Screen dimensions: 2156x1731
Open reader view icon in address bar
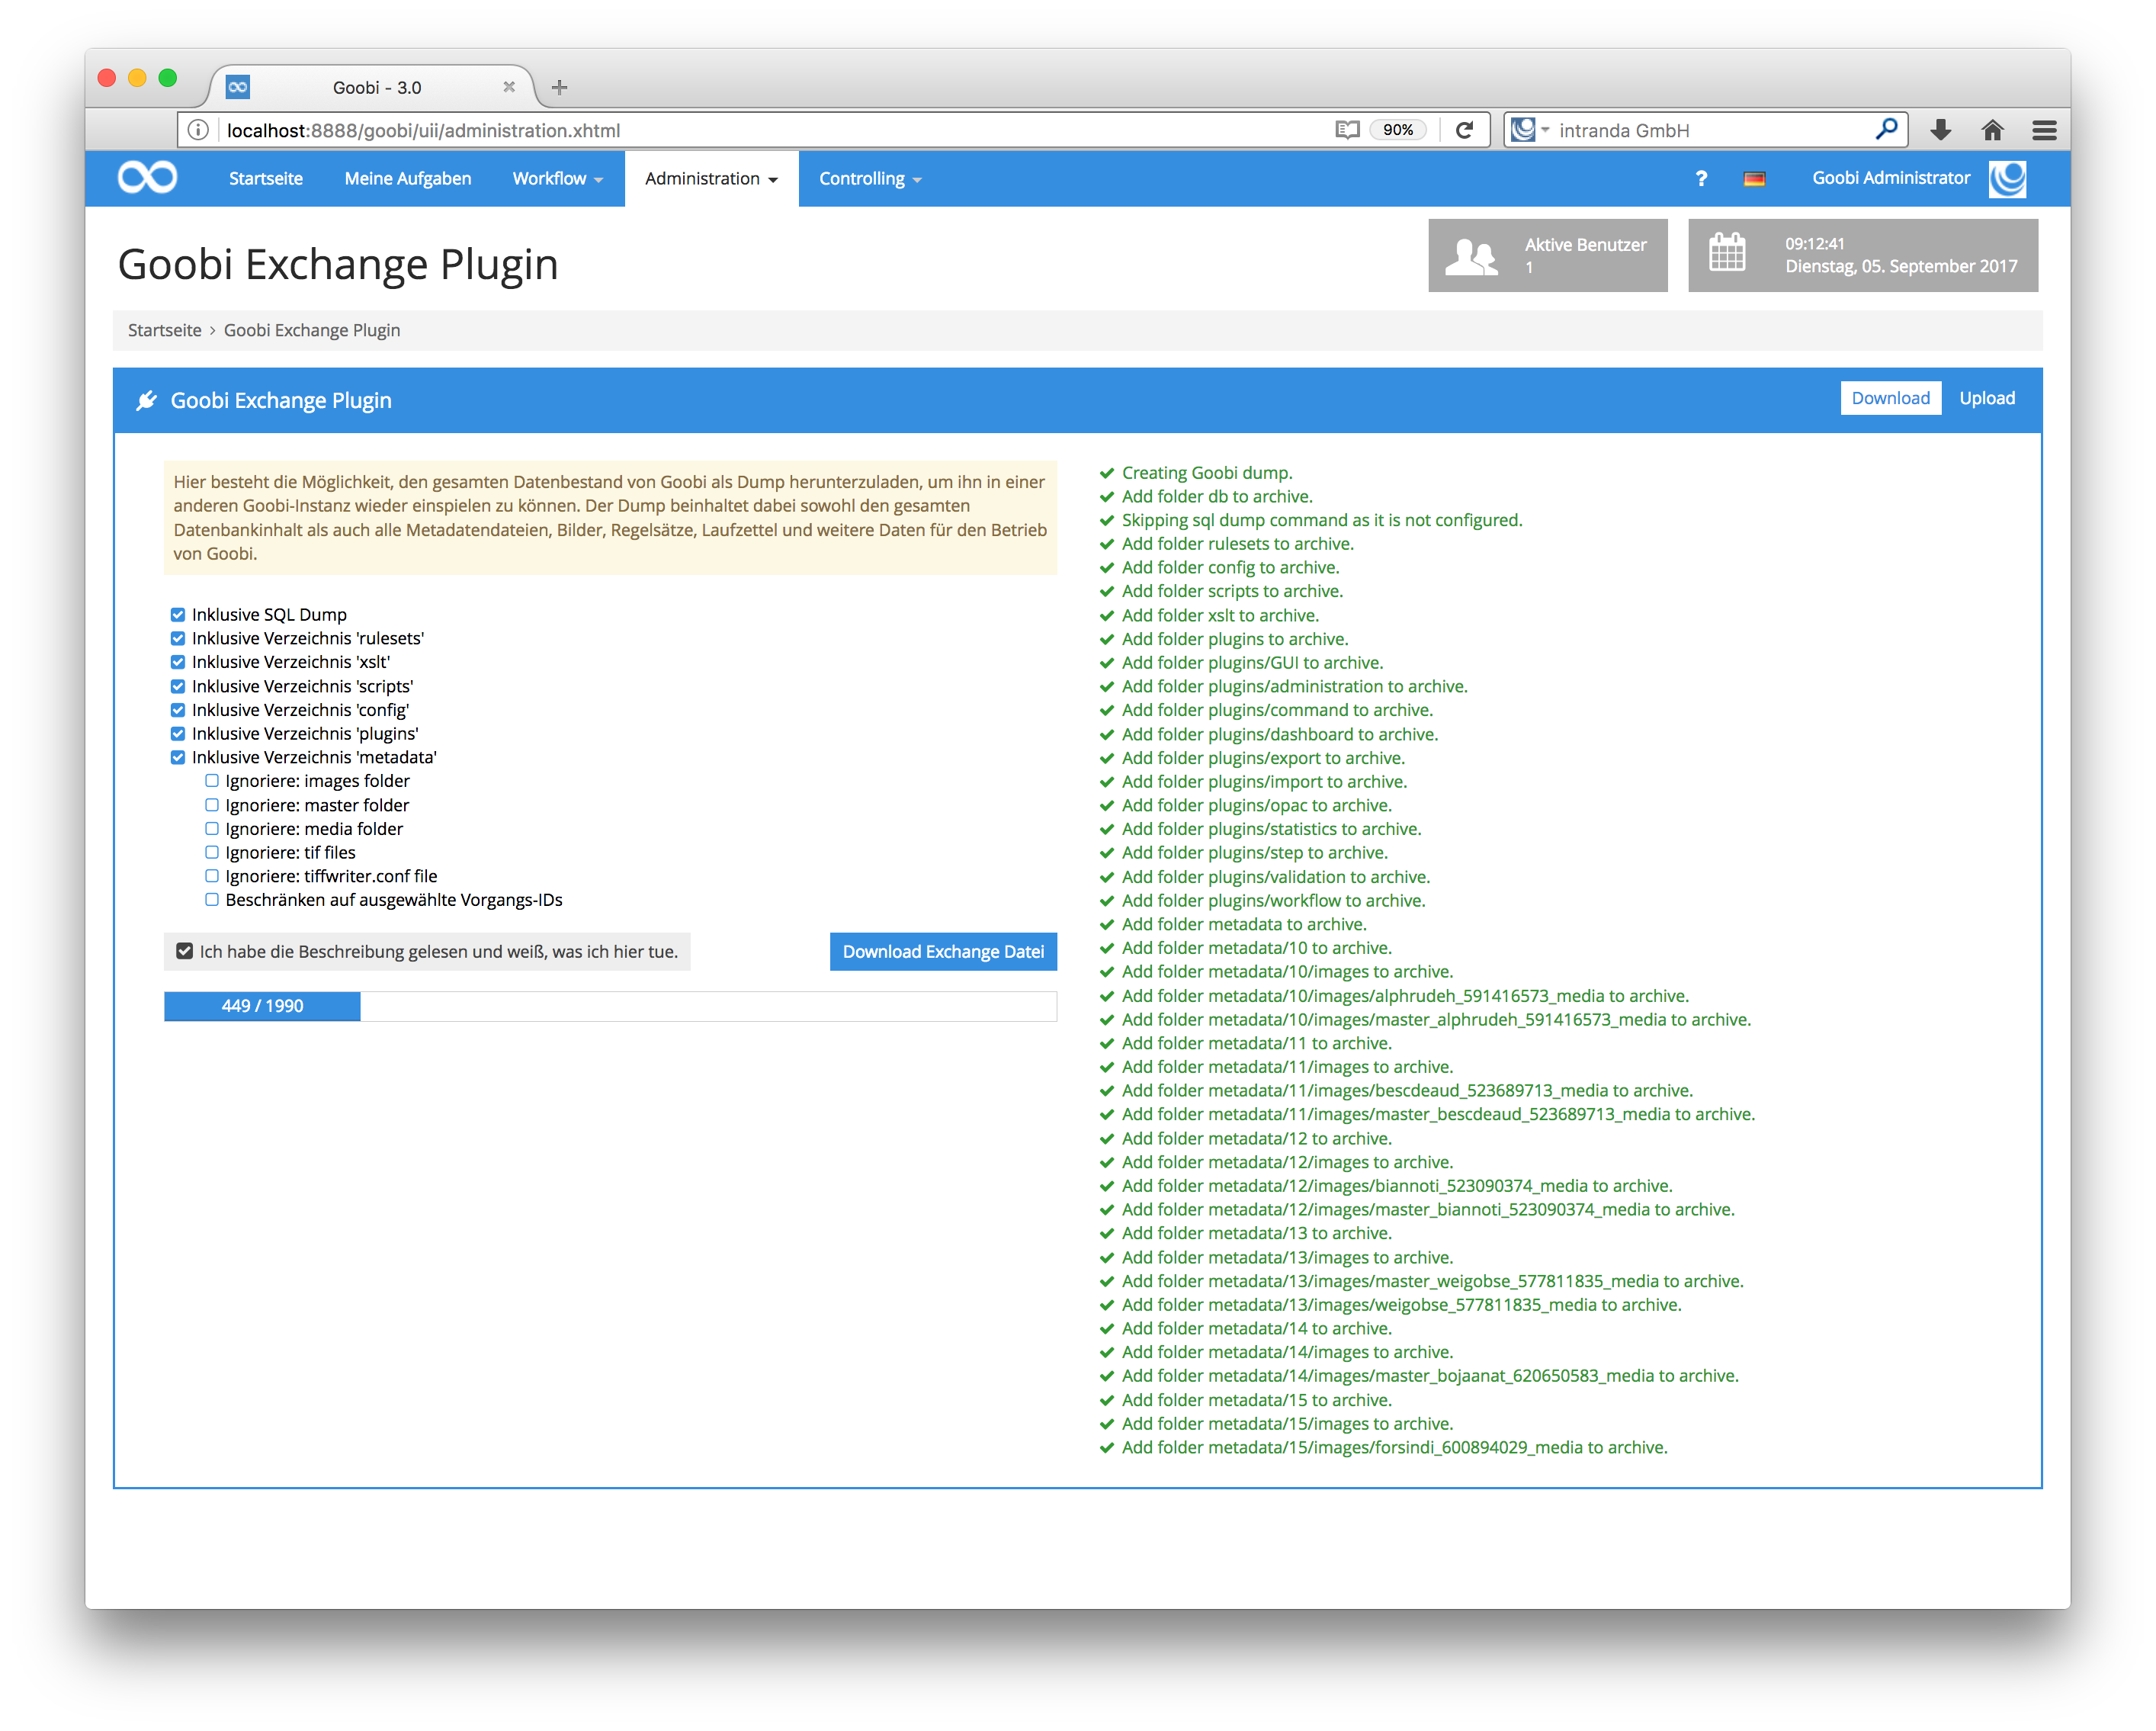tap(1347, 130)
